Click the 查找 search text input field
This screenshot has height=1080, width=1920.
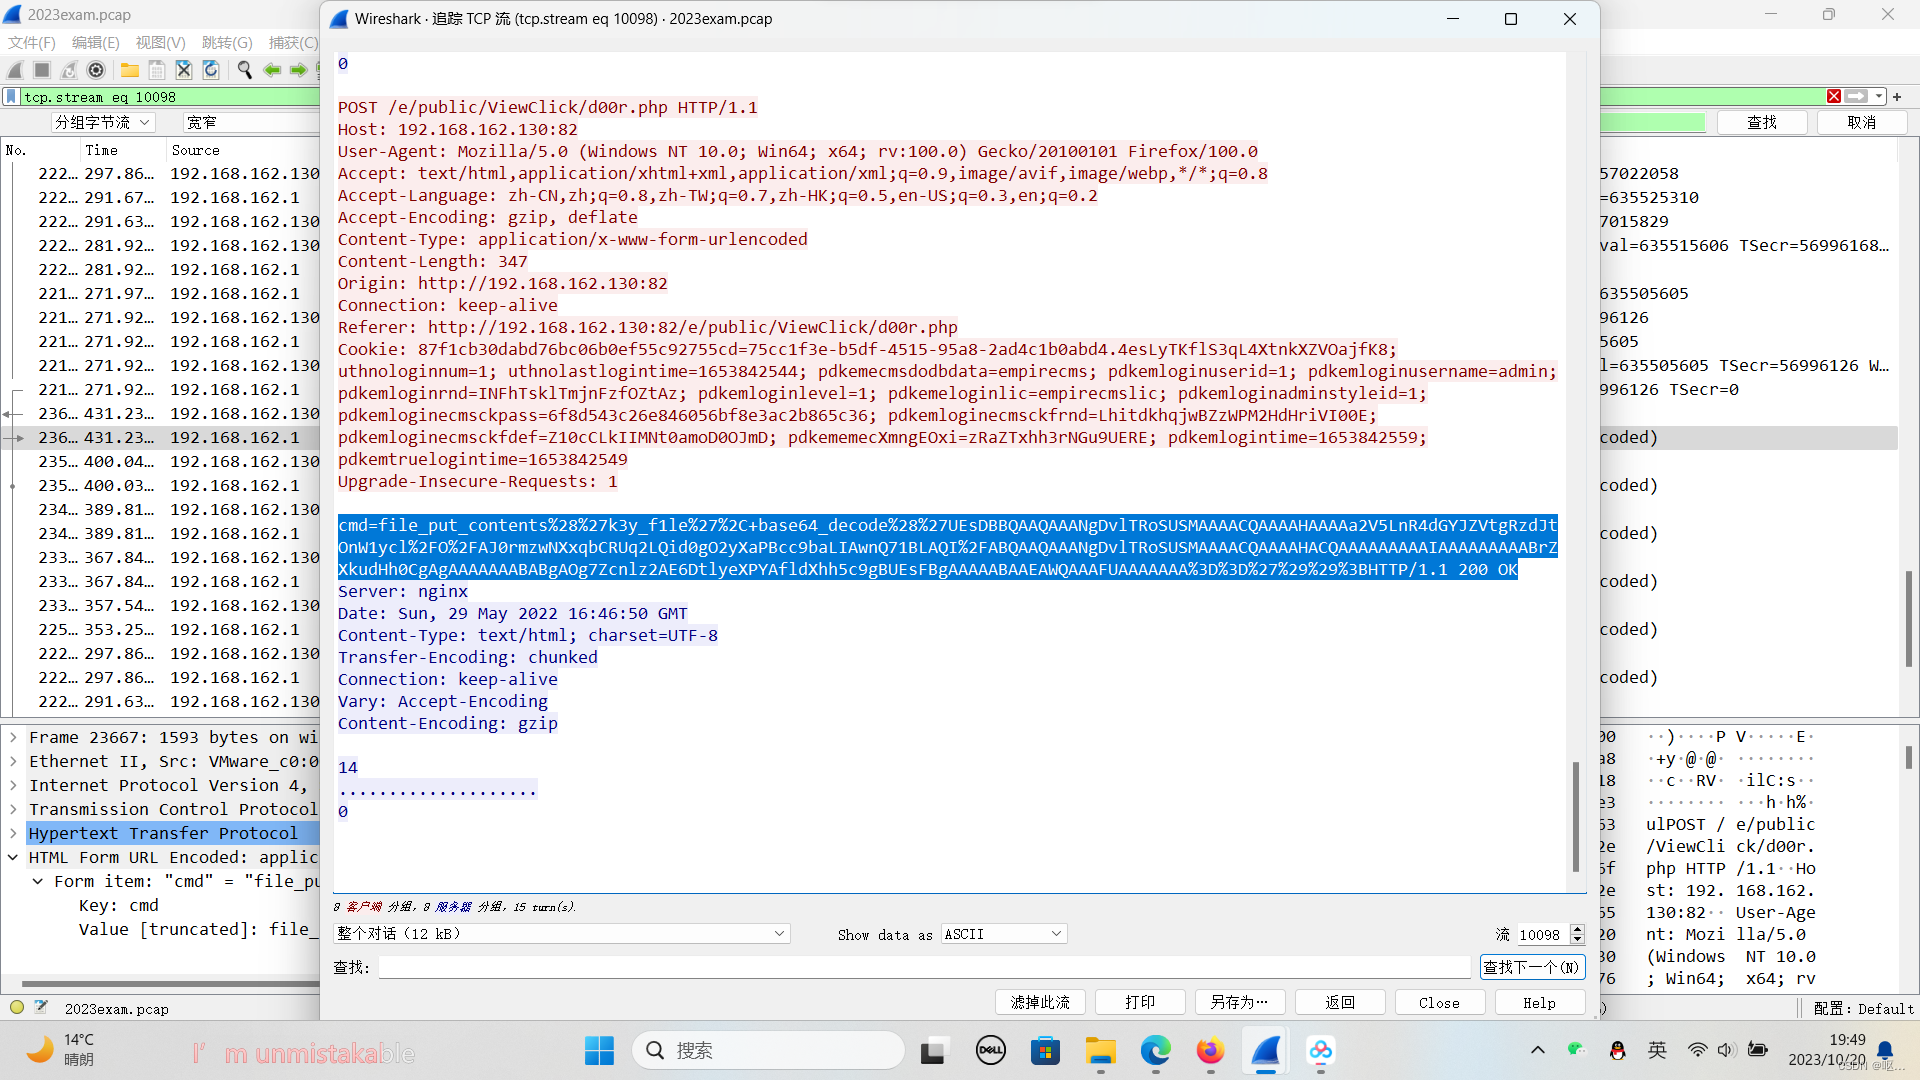[x=924, y=967]
